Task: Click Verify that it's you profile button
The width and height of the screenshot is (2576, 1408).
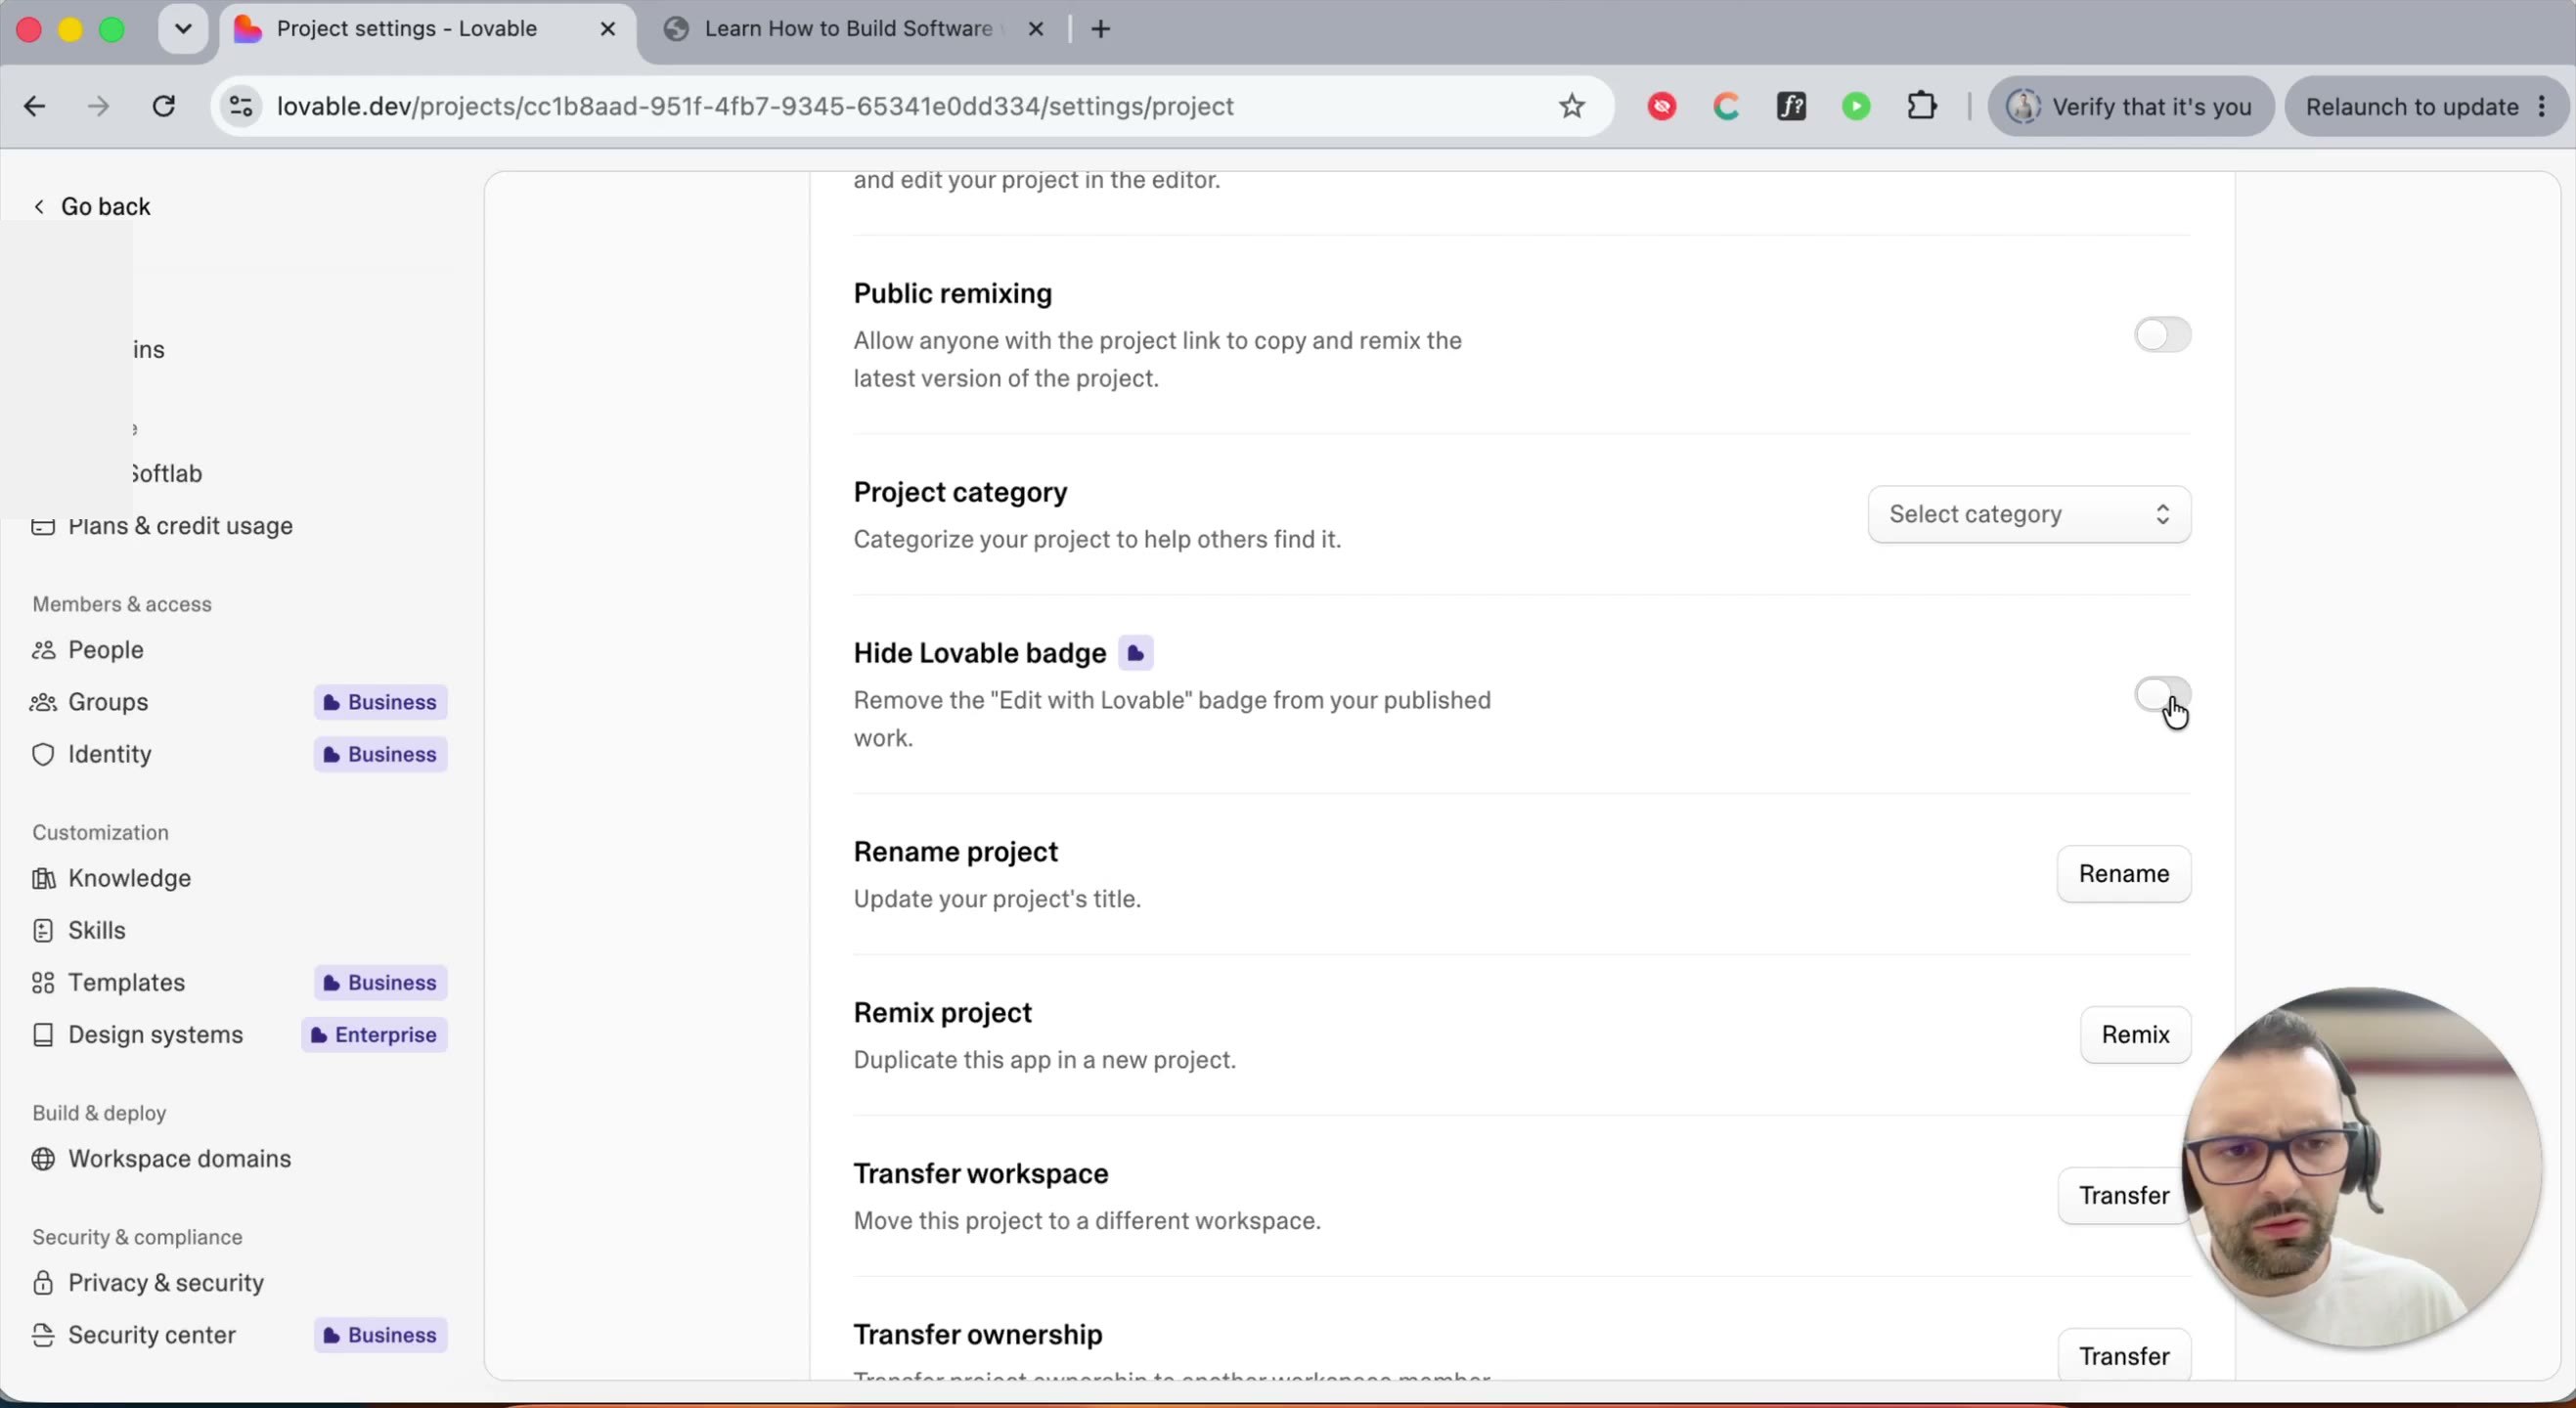Action: (x=2131, y=106)
